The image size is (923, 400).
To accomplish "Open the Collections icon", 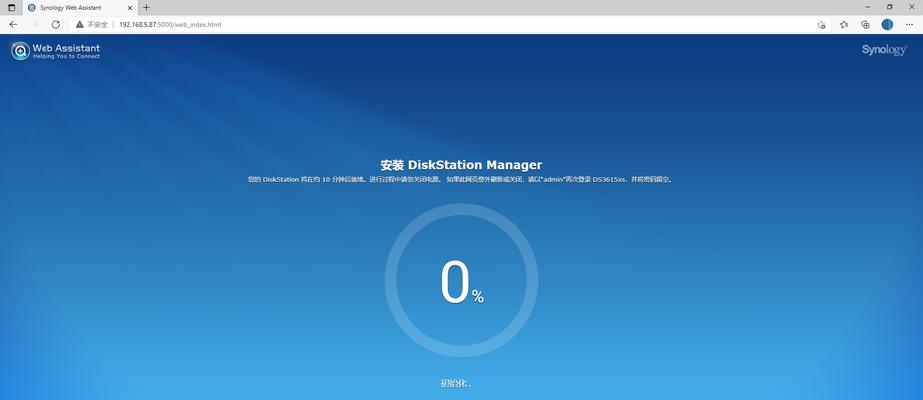I will click(x=865, y=25).
